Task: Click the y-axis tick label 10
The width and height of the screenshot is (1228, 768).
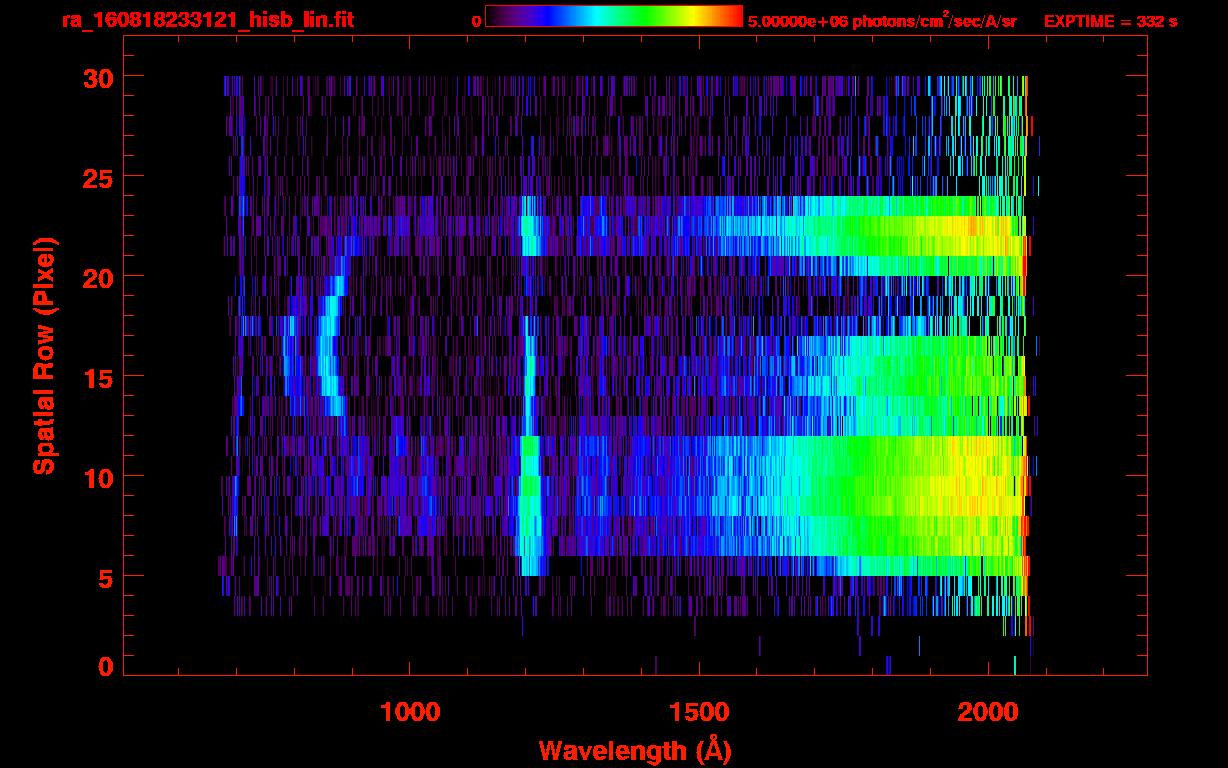Action: [96, 477]
